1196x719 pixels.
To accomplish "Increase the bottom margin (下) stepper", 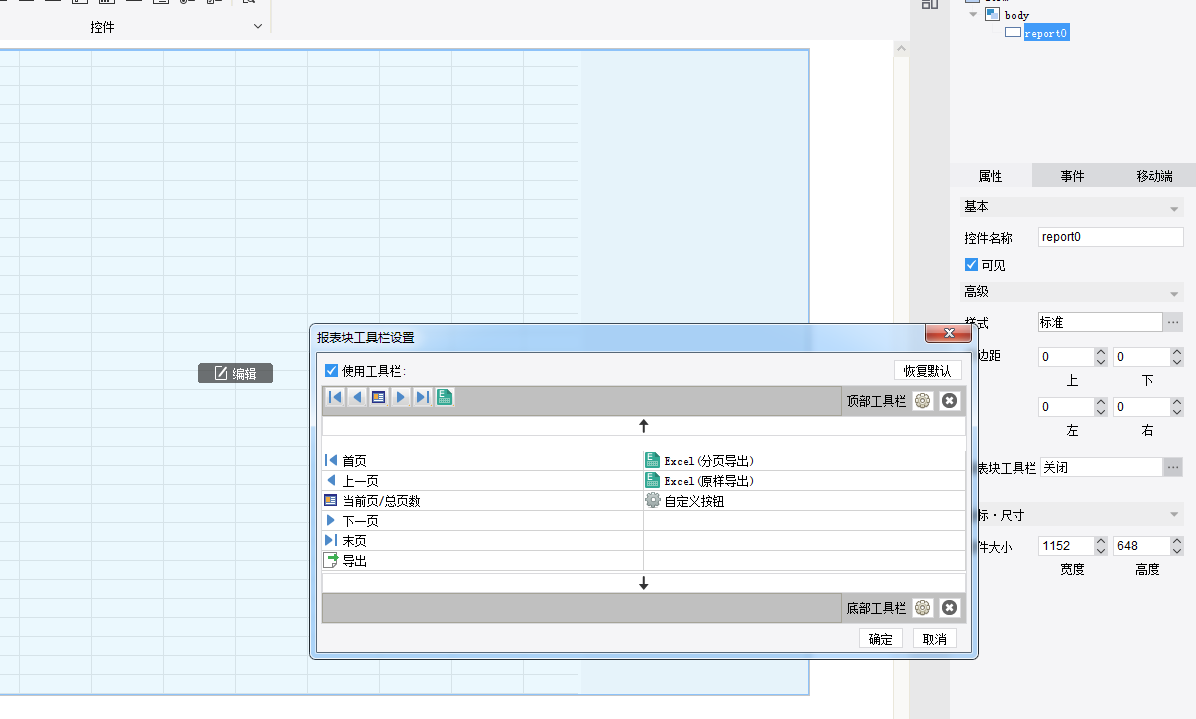I will pos(1177,352).
